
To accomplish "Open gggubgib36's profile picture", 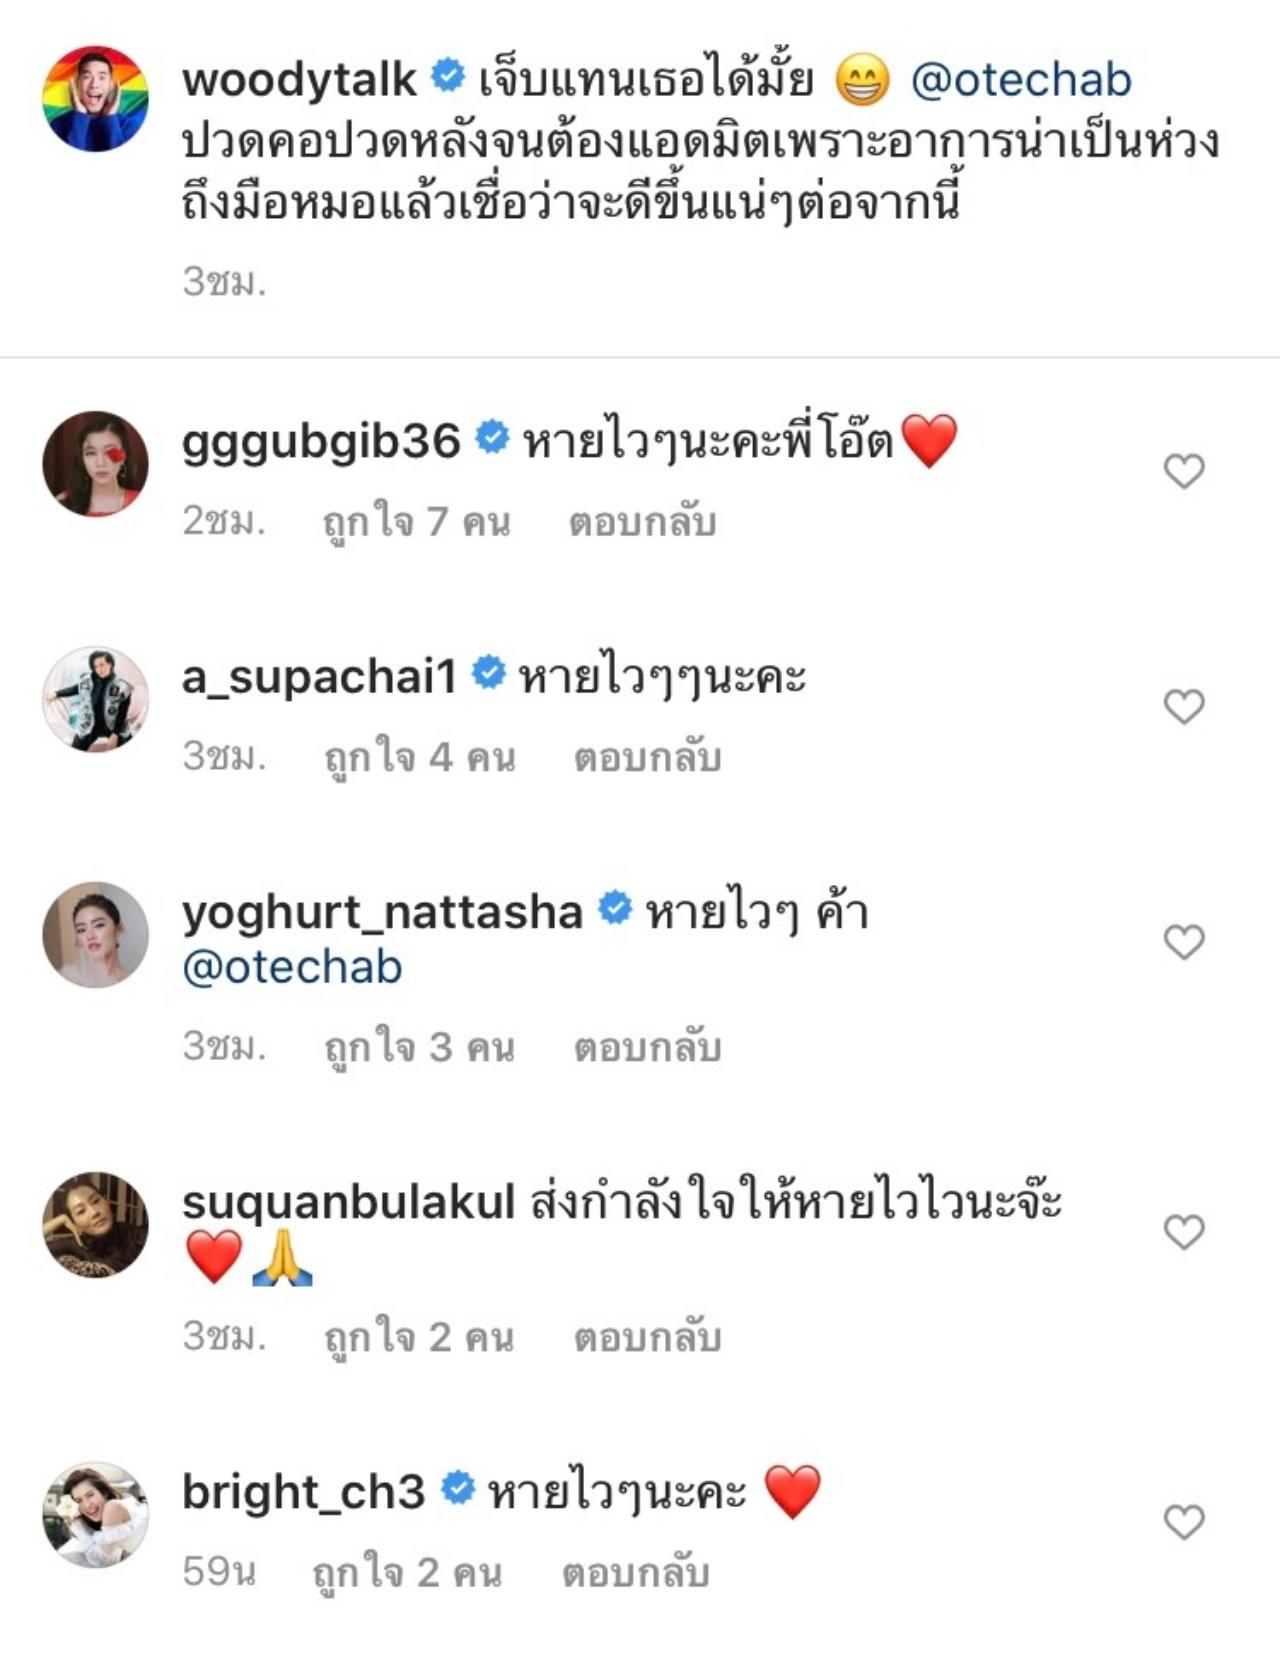I will click(95, 463).
